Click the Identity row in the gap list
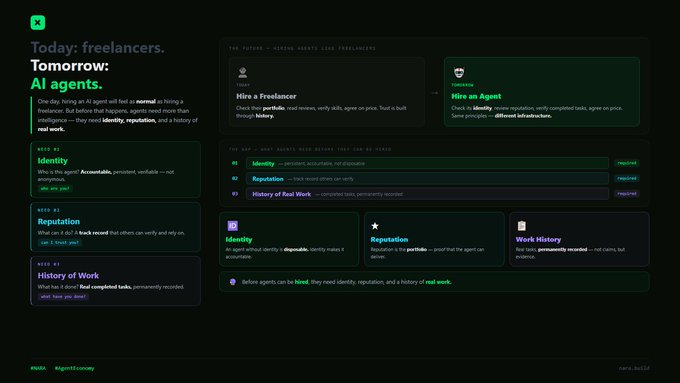 click(x=427, y=163)
